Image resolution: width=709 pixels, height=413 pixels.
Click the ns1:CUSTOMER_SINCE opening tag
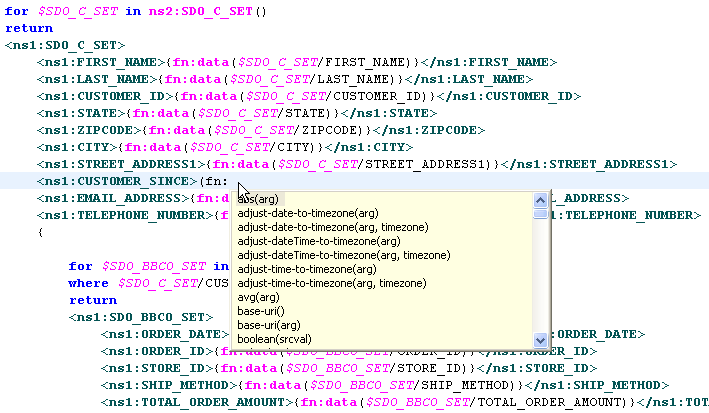118,181
